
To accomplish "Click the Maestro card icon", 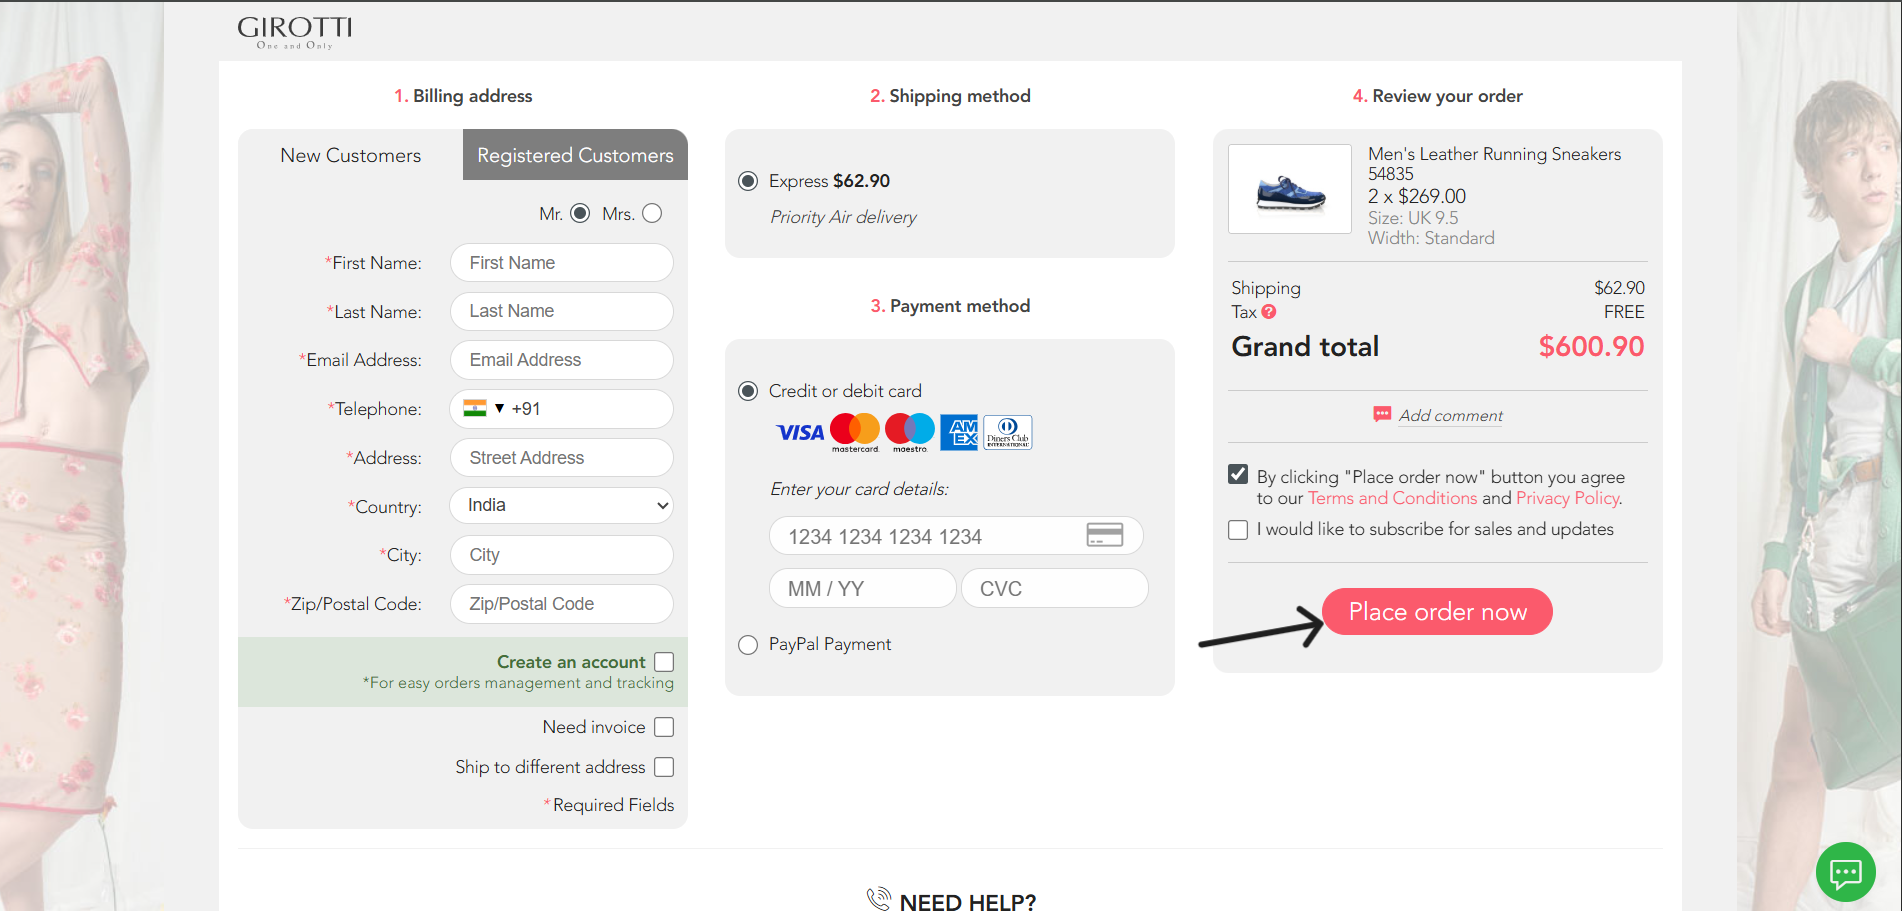I will point(910,432).
